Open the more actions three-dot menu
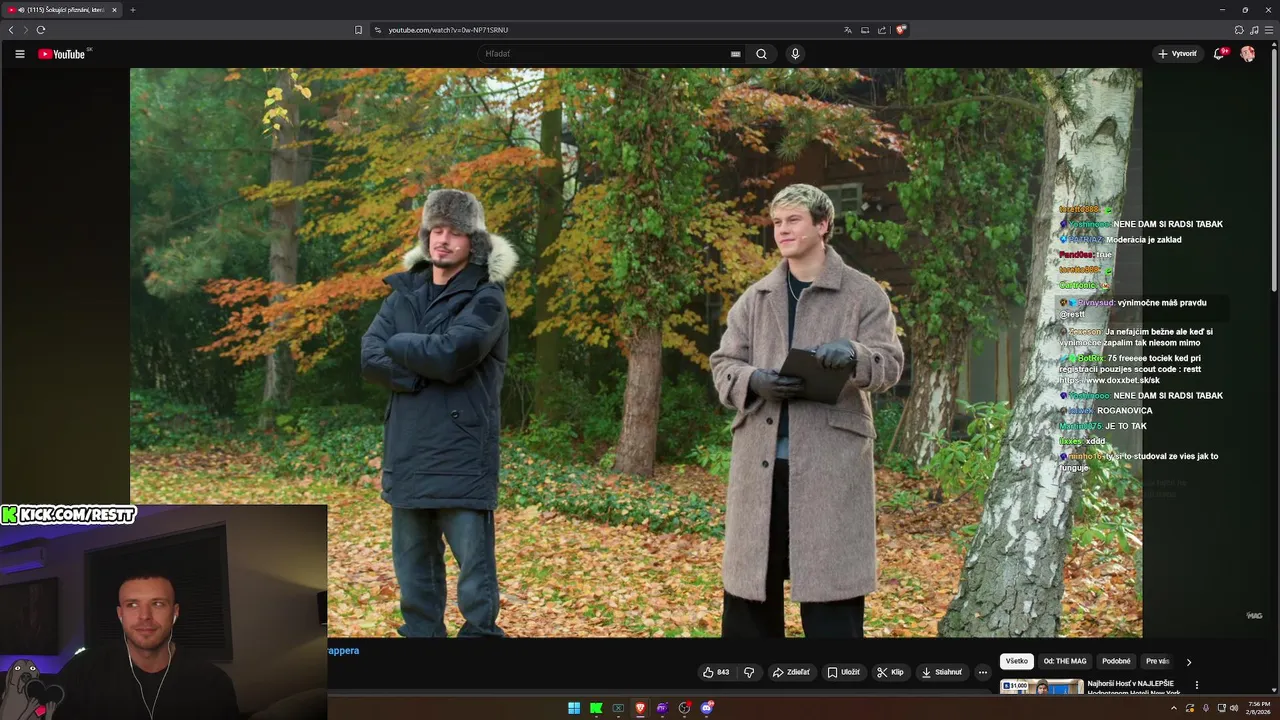 click(x=983, y=672)
